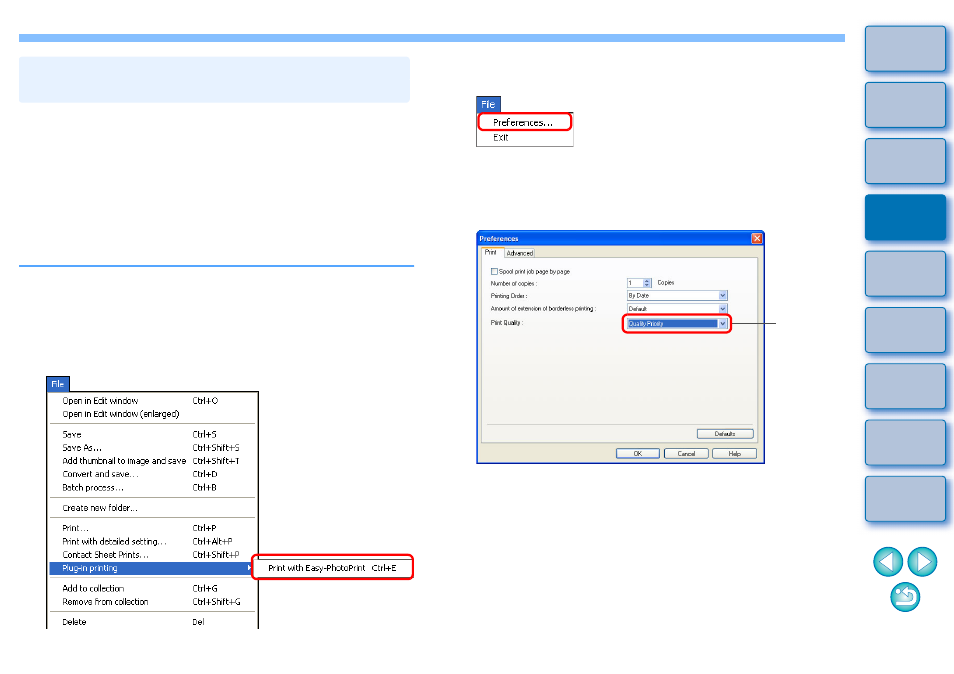Viewport: 954px width, 674px height.
Task: Select Open in Edit window menu item
Action: pyautogui.click(x=153, y=401)
